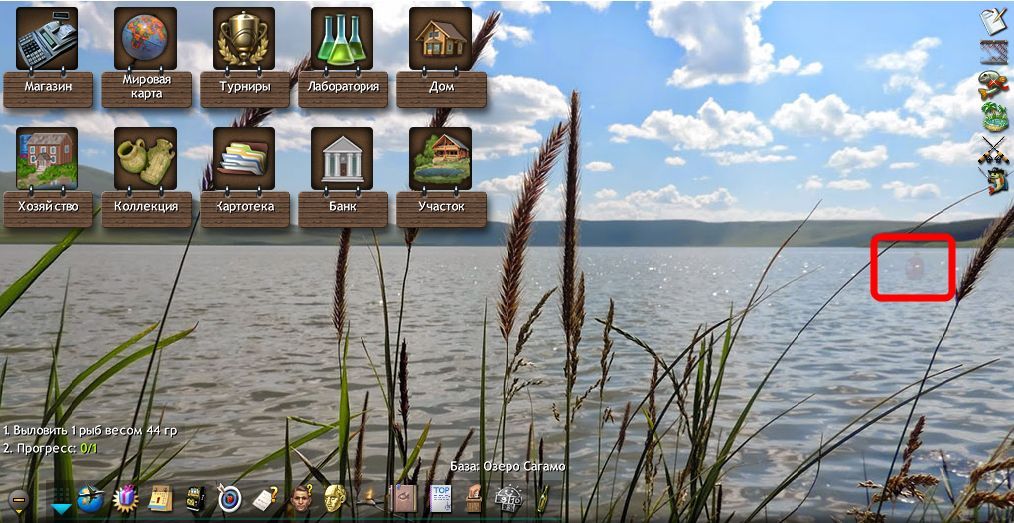Open the notepad with pencil icon
This screenshot has height=523, width=1014.
pos(993,22)
